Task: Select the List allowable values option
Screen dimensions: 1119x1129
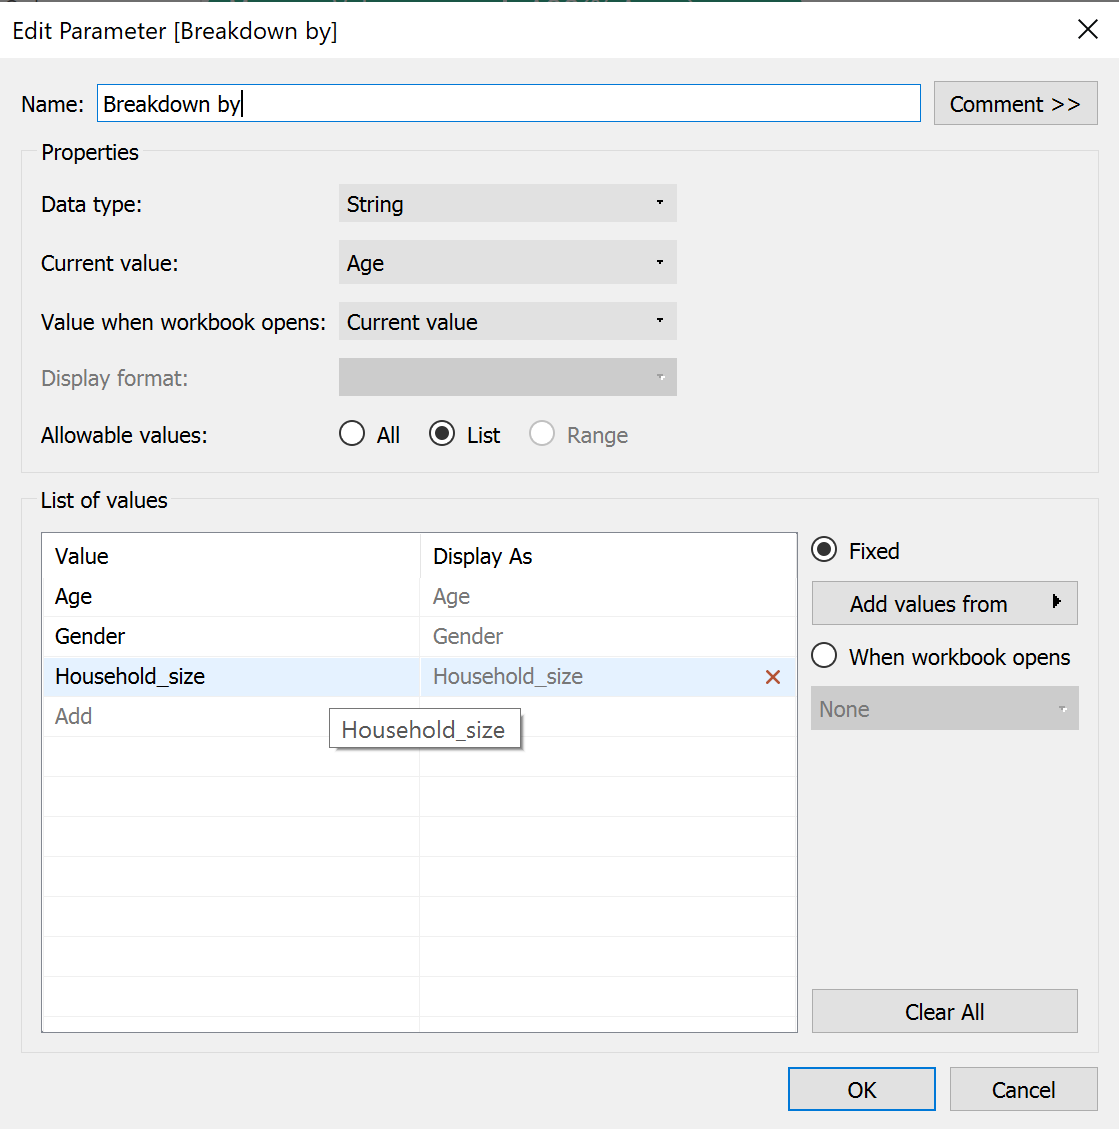Action: pyautogui.click(x=442, y=434)
